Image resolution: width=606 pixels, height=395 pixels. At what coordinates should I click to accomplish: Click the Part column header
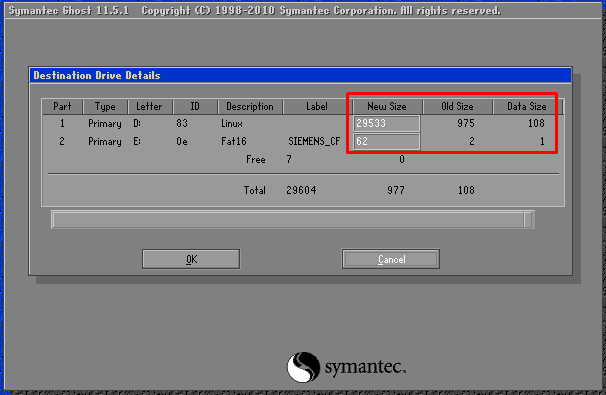[x=62, y=107]
